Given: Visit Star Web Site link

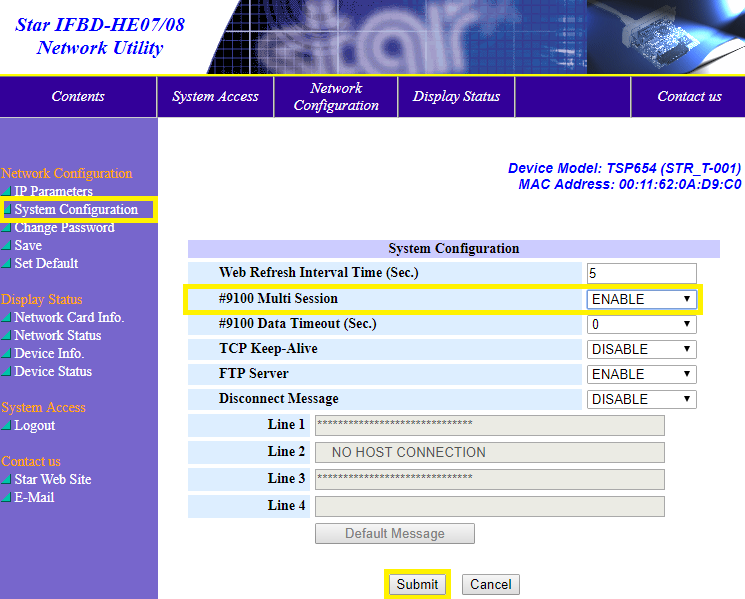Looking at the screenshot, I should coord(53,479).
